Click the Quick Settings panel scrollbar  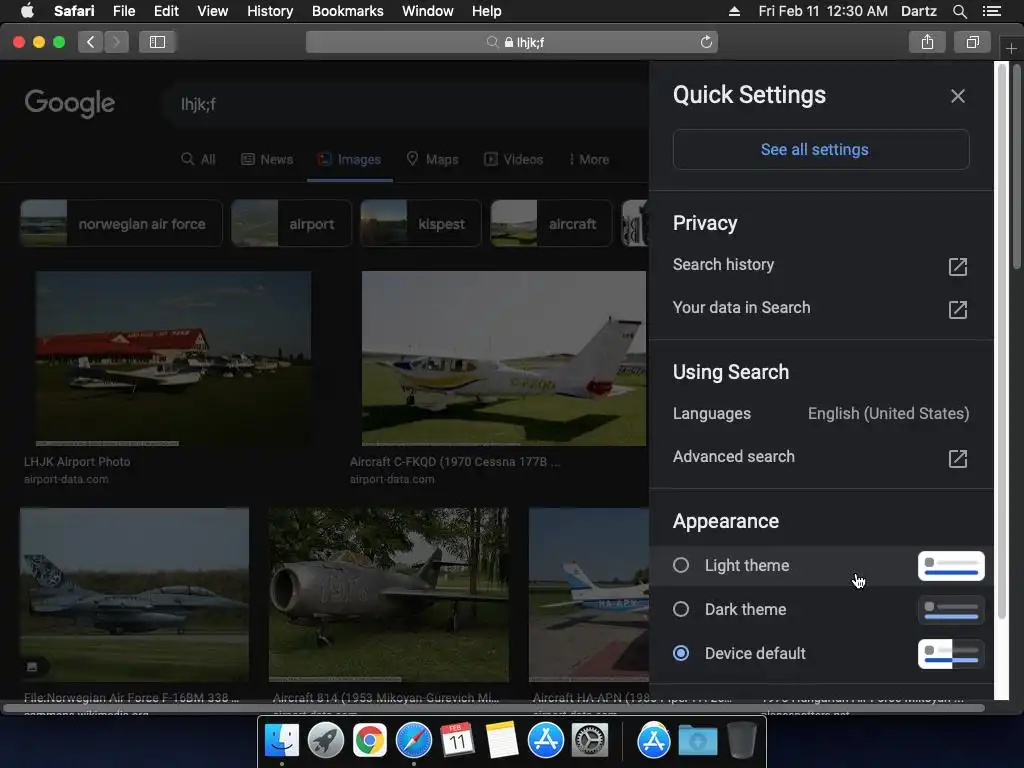[1002, 341]
